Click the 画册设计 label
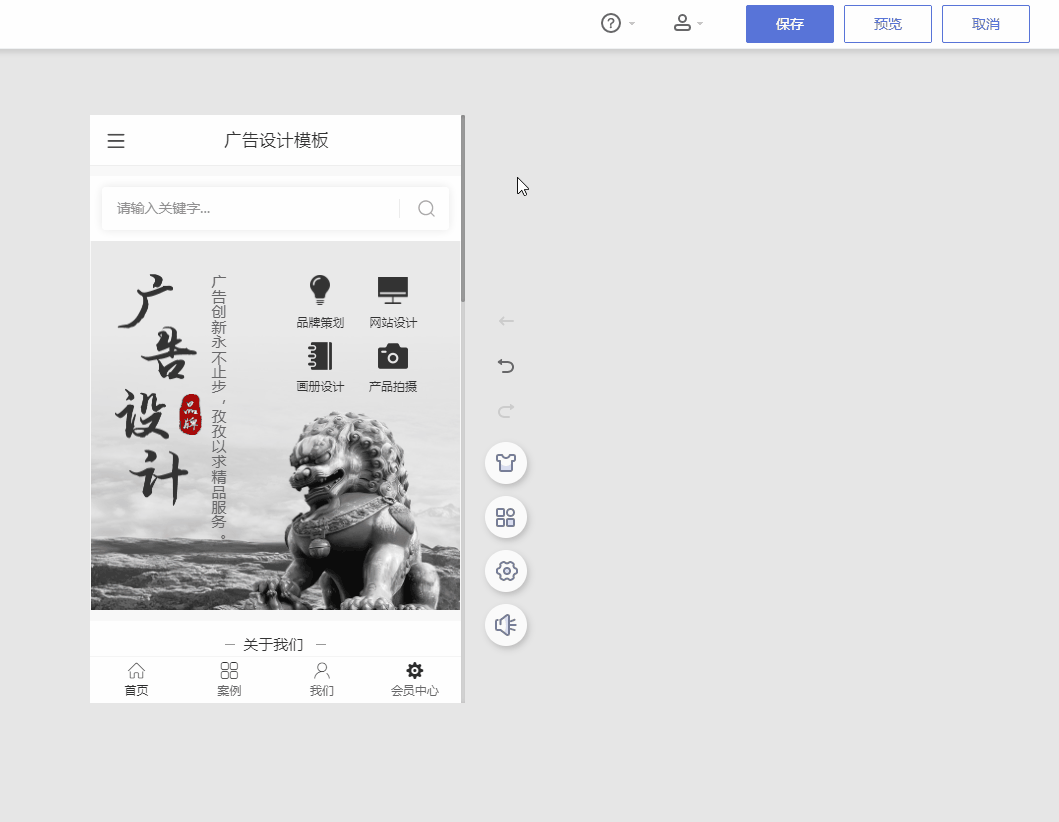Image resolution: width=1059 pixels, height=822 pixels. click(320, 386)
